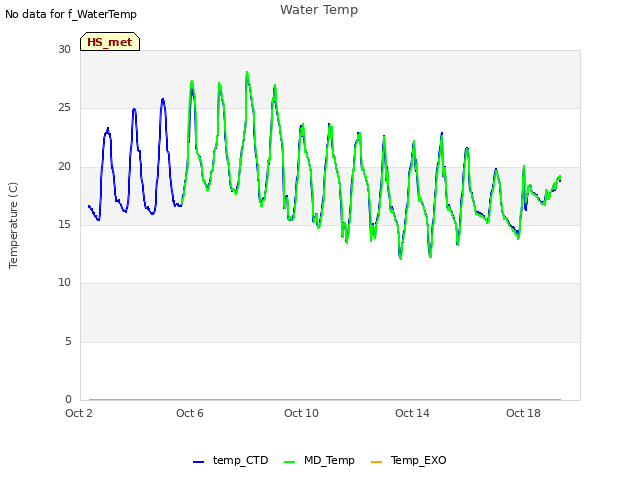
Task: Click the 15 y-axis tick label
Action: [64, 224]
